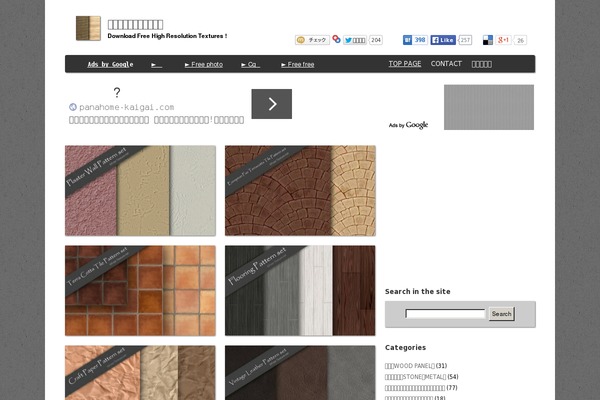
Task: Click the globe icon beside panahome-kaigai.com
Action: (x=73, y=107)
